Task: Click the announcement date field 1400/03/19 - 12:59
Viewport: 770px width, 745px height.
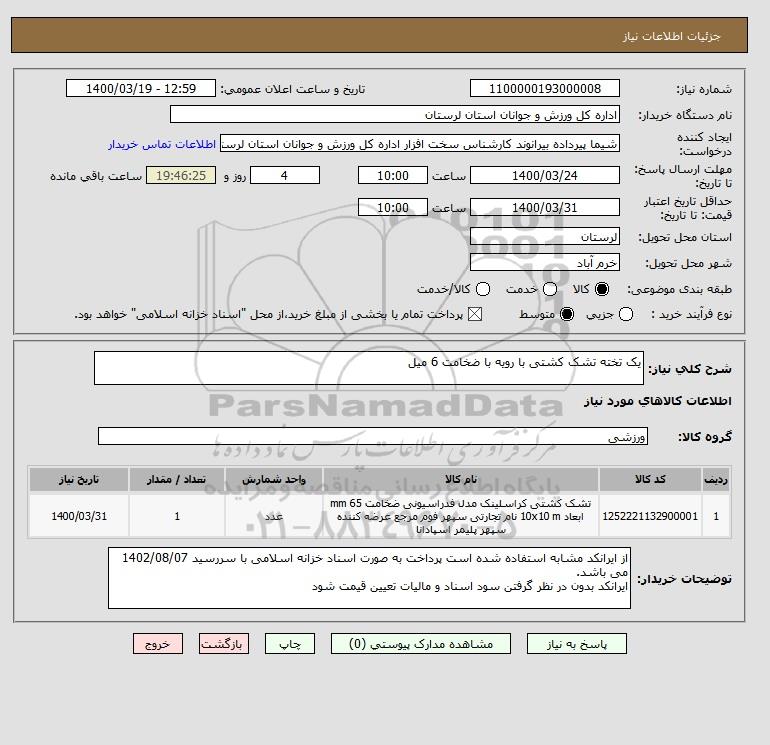Action: pos(141,88)
